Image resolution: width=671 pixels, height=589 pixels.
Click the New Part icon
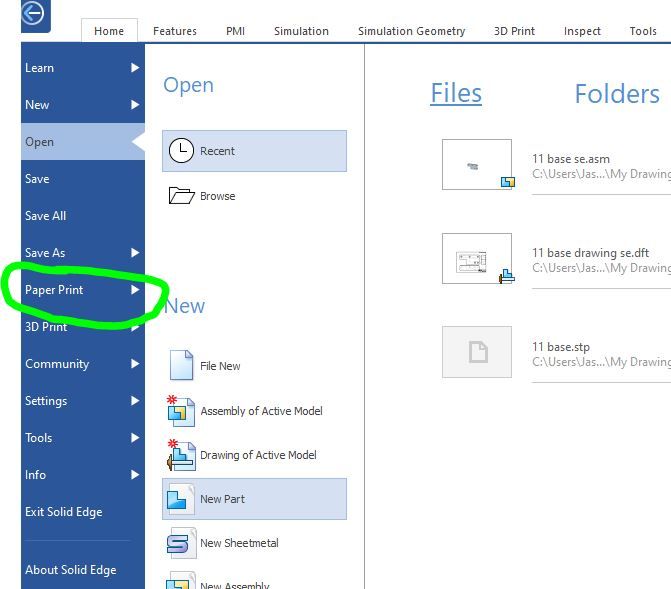[x=181, y=499]
